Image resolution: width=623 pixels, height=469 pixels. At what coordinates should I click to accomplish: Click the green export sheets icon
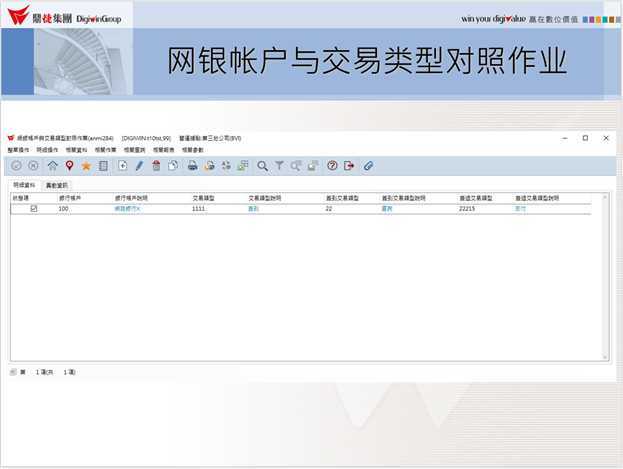[243, 166]
